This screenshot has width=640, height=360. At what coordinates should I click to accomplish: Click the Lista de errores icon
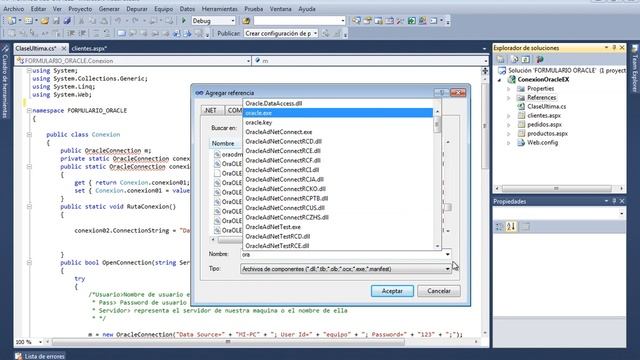click(18, 356)
